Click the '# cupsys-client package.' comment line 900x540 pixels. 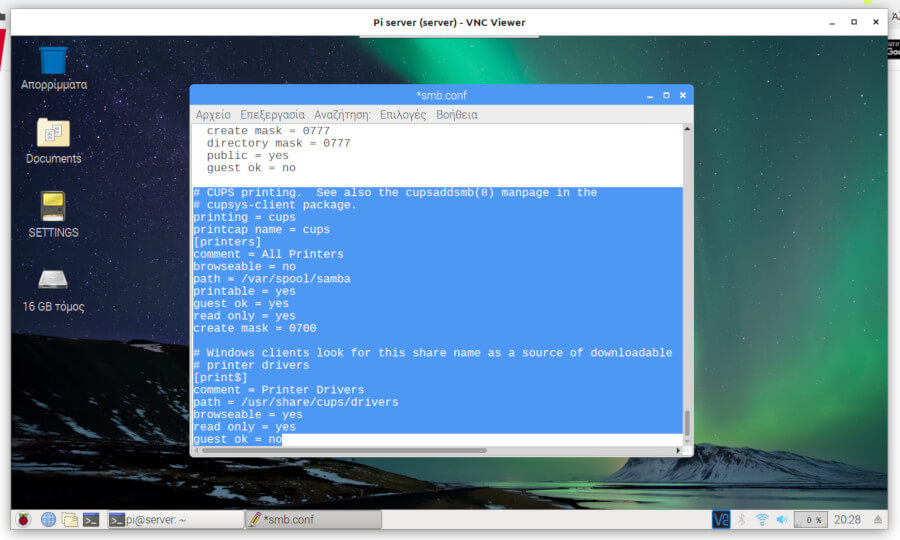click(x=275, y=205)
